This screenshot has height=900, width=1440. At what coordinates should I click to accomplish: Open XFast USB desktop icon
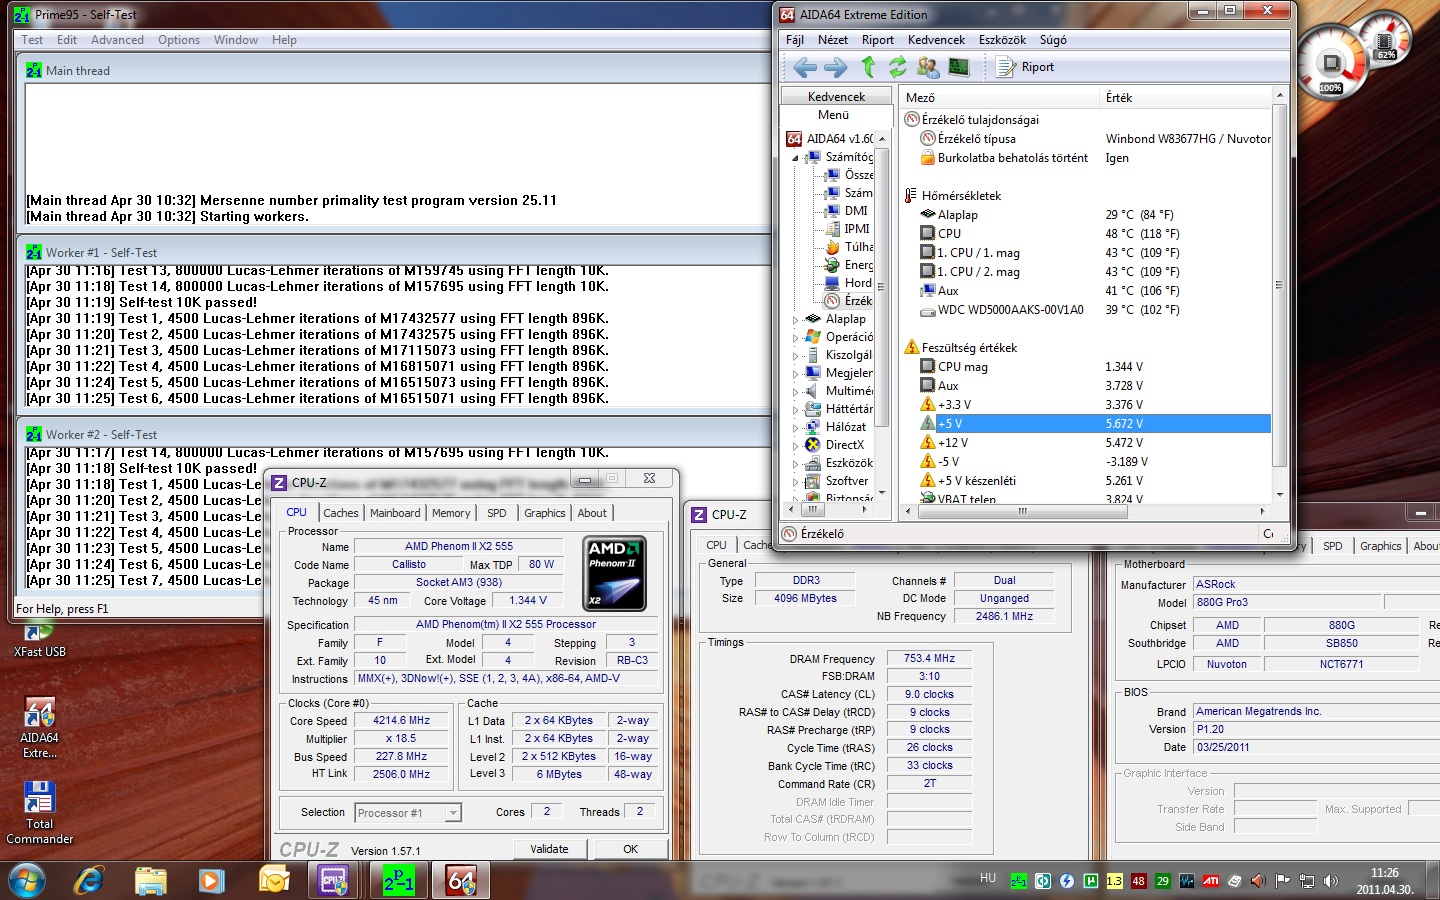39,640
